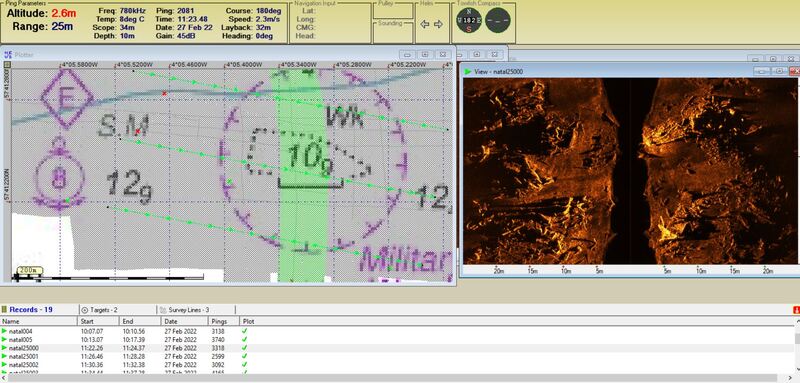Sort records by End column header
800x383 pixels.
(x=140, y=321)
